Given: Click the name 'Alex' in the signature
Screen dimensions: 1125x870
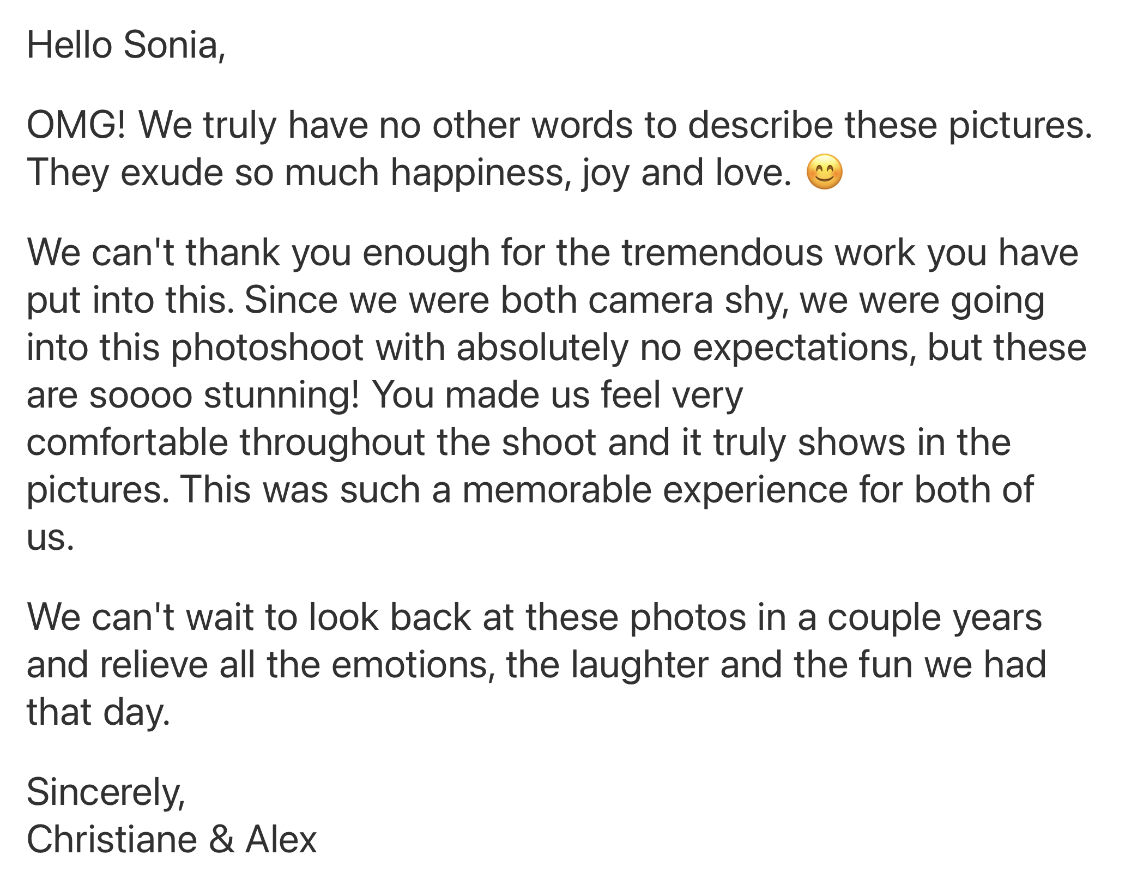Looking at the screenshot, I should [281, 839].
